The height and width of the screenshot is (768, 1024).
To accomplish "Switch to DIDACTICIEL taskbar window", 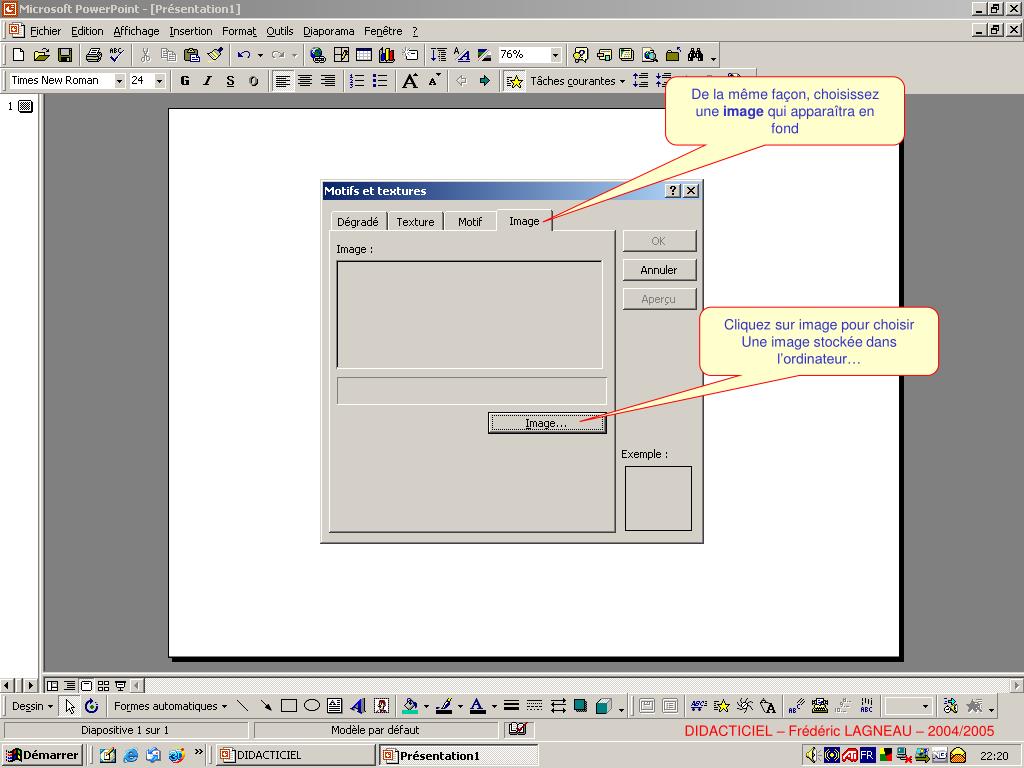I will [296, 755].
